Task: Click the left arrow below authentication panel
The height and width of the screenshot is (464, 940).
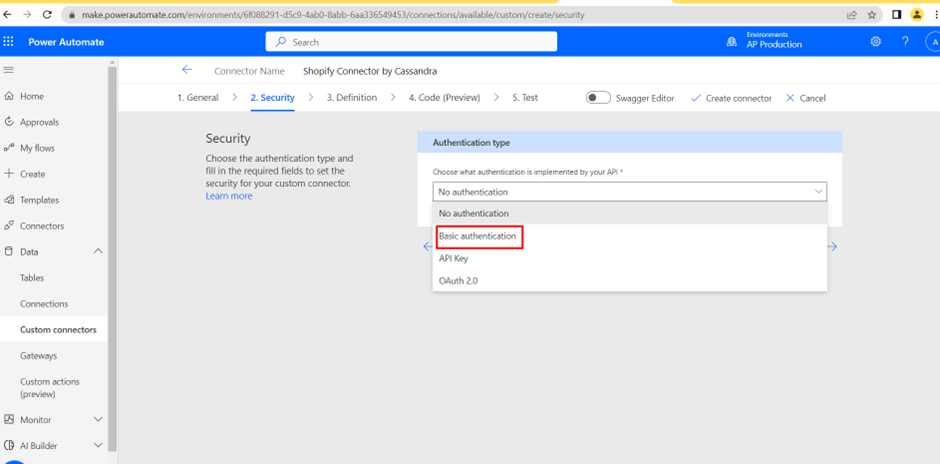Action: 427,246
